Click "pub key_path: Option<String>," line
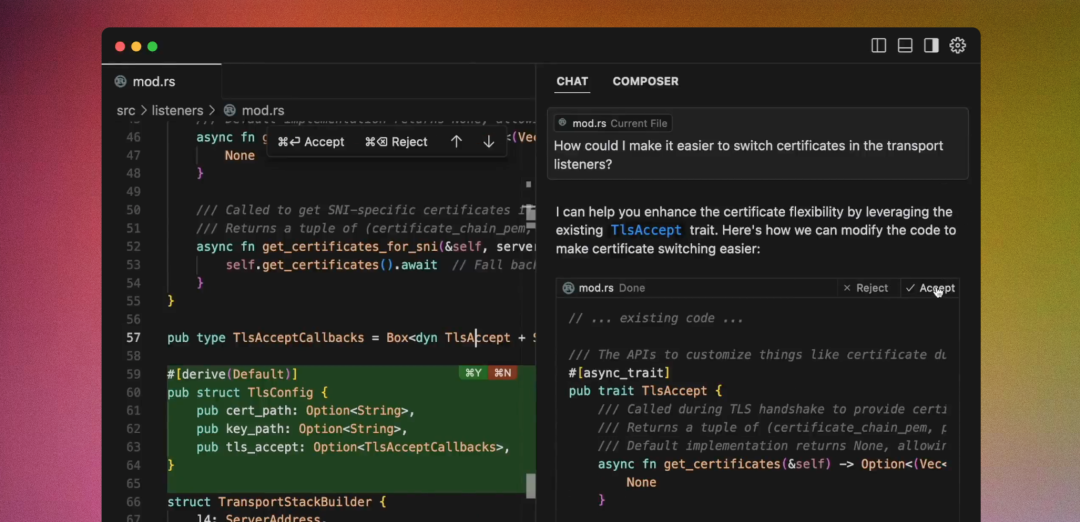1080x522 pixels. (x=302, y=429)
